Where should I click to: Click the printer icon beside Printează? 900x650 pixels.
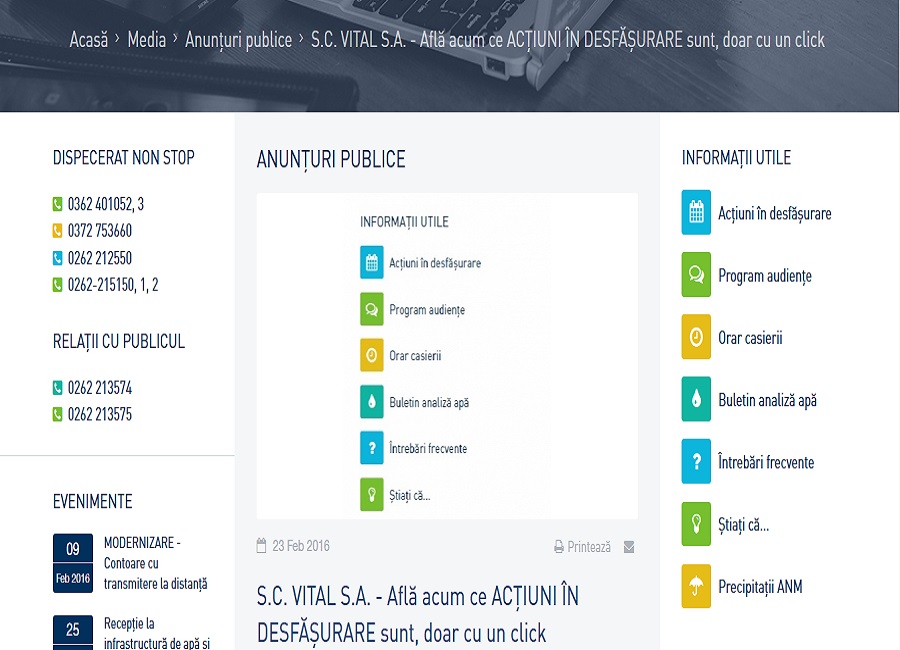pos(558,547)
